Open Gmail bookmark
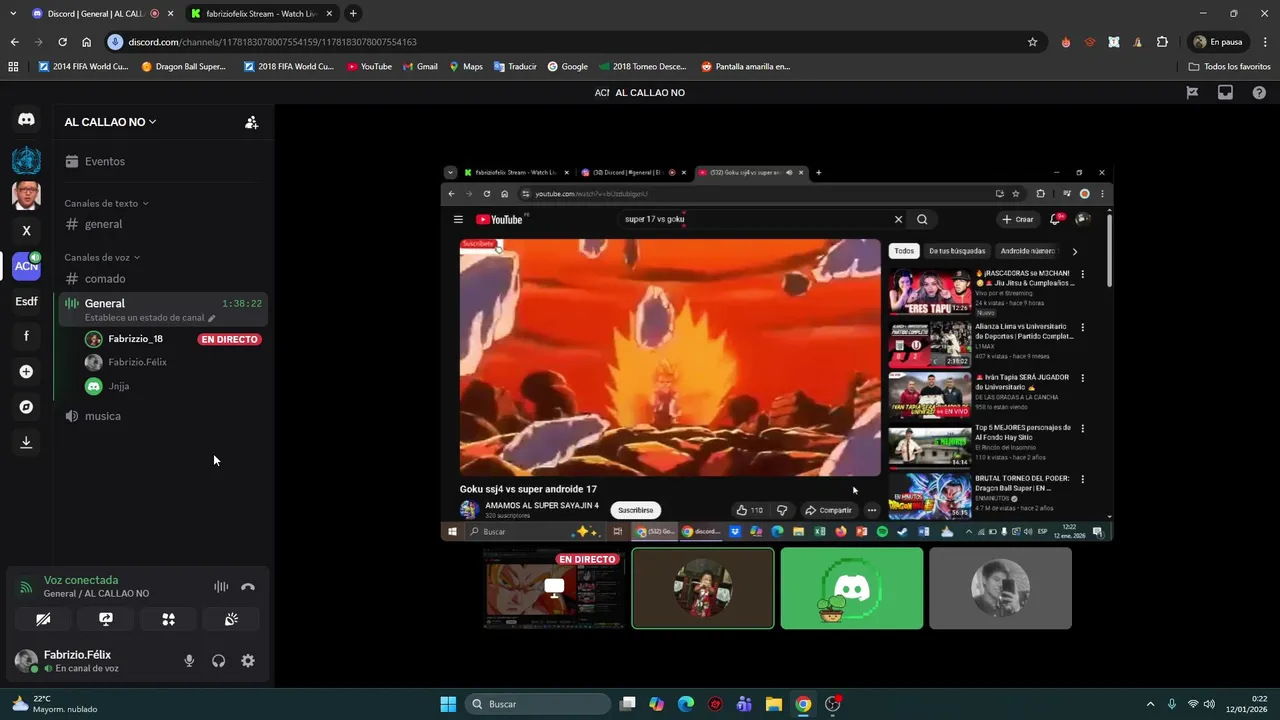1280x720 pixels. (420, 66)
